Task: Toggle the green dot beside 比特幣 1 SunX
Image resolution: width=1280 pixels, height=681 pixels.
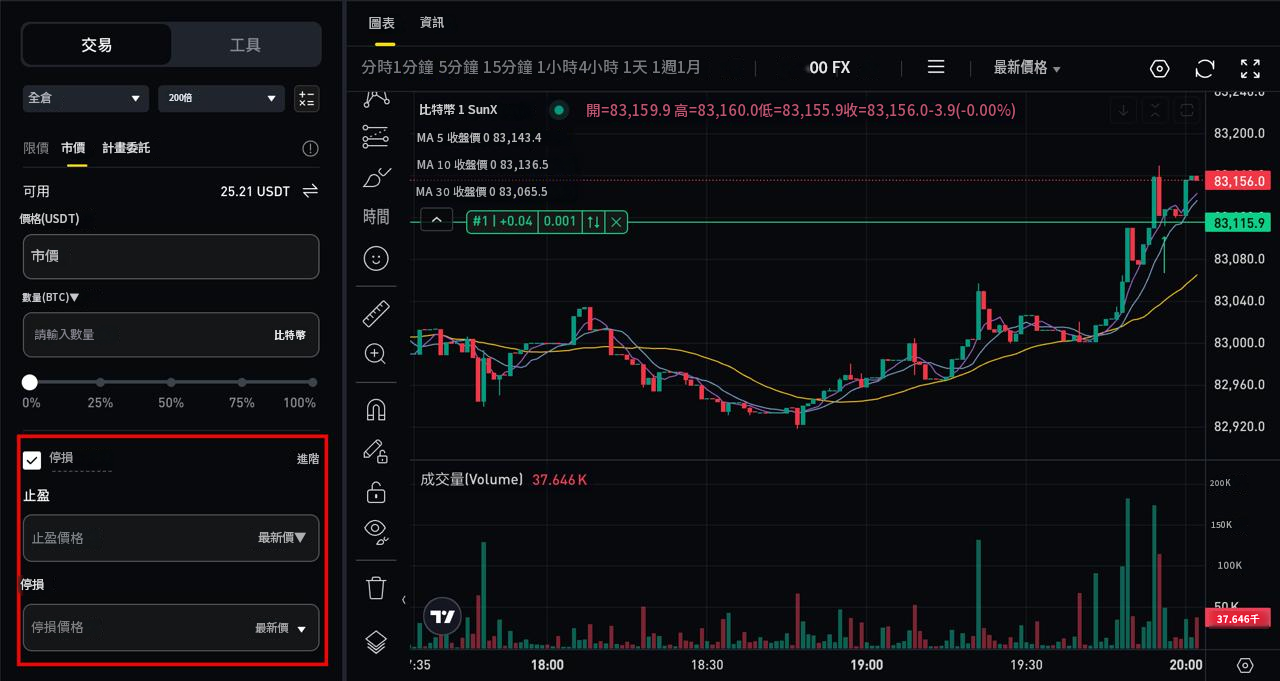Action: 559,110
